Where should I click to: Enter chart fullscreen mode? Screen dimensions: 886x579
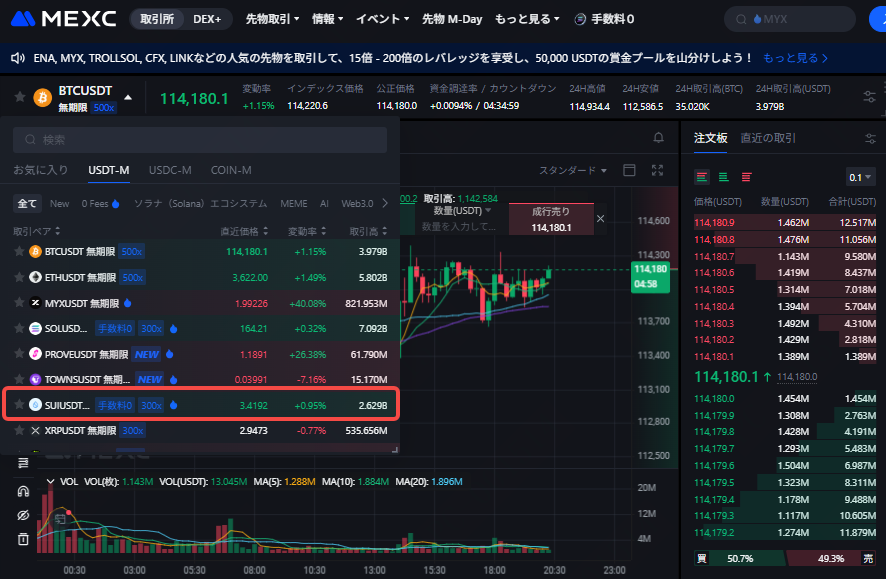pyautogui.click(x=657, y=171)
